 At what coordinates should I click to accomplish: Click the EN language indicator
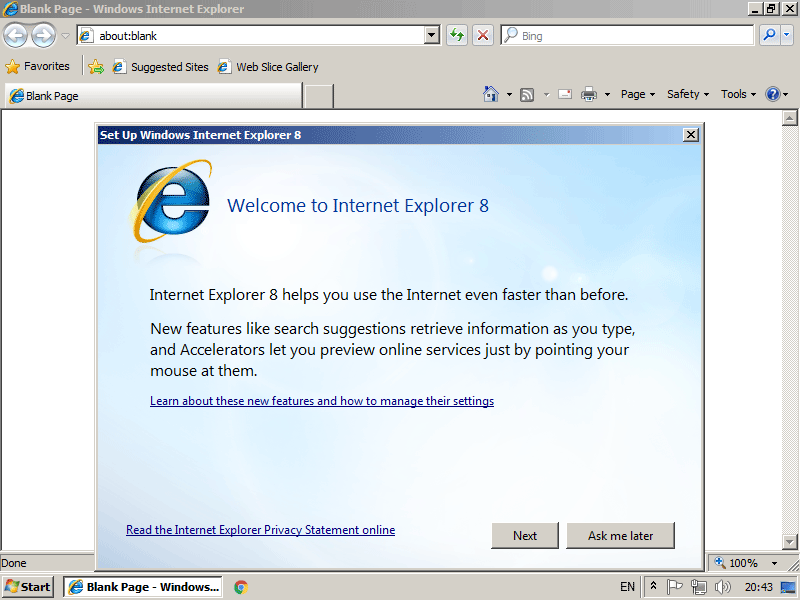(627, 587)
